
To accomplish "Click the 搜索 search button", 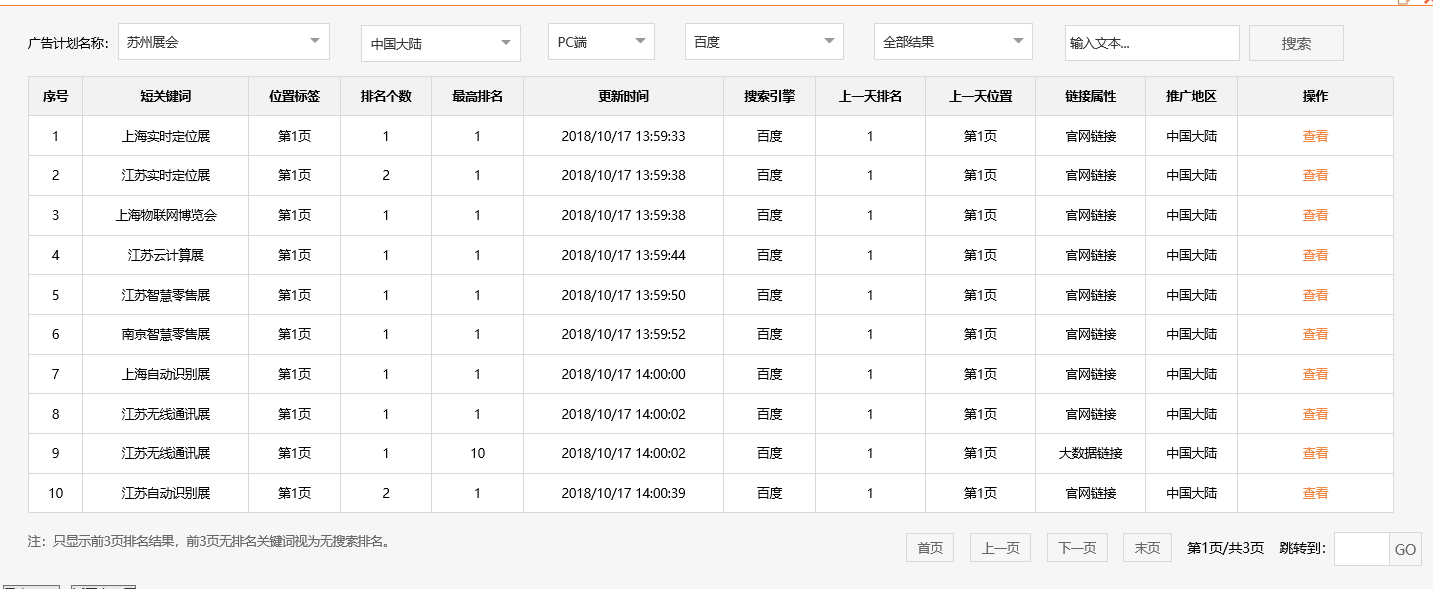I will [x=1295, y=41].
